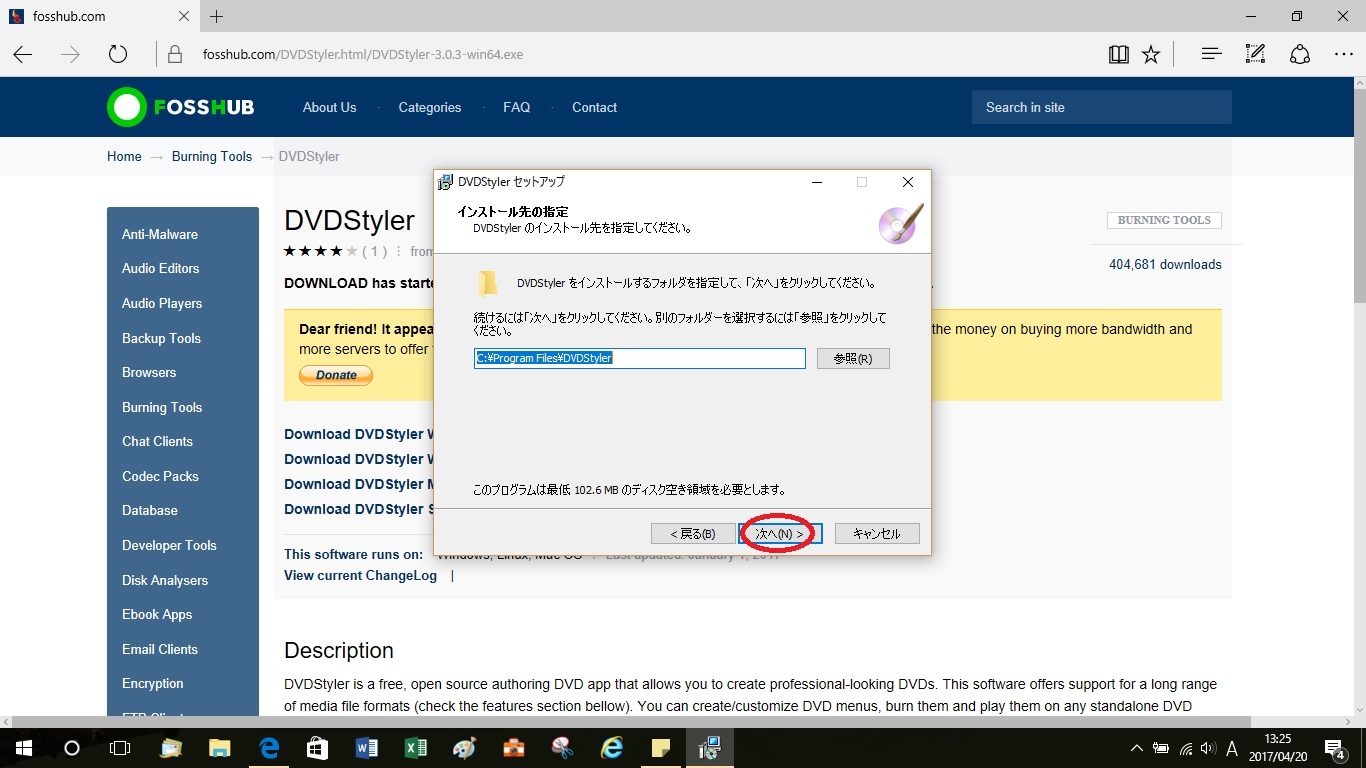
Task: Open the Edge Hub icon
Action: coord(1212,54)
